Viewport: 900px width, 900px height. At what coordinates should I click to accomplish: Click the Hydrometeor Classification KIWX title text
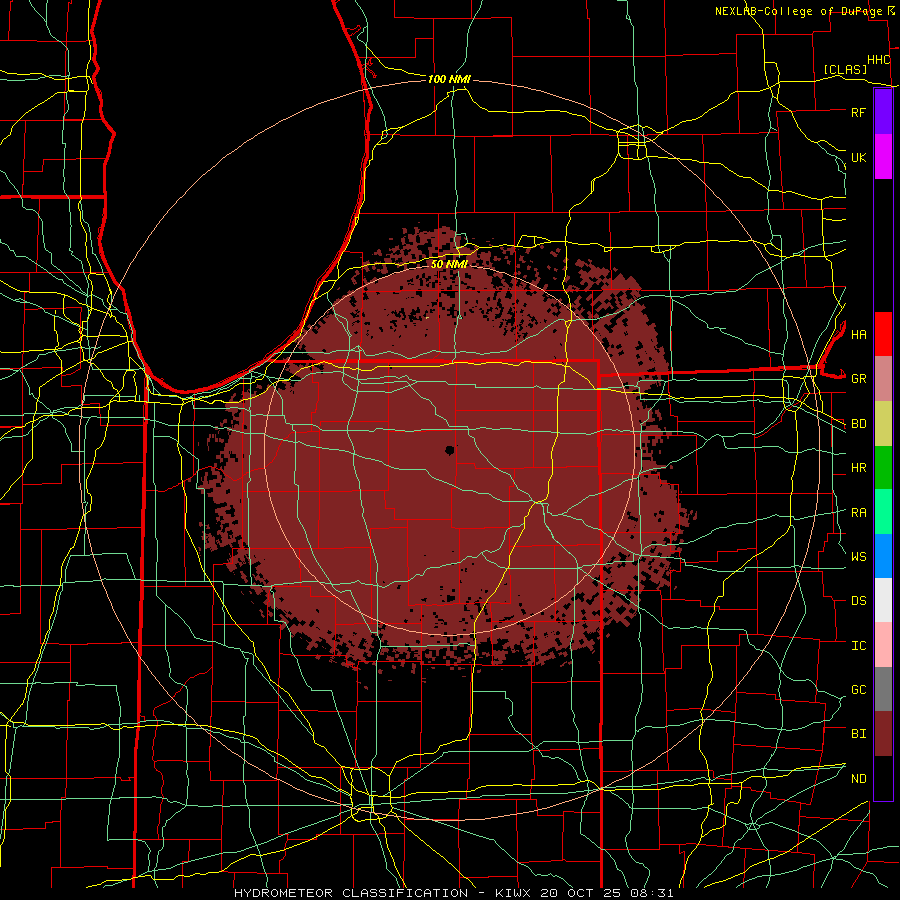pyautogui.click(x=453, y=893)
